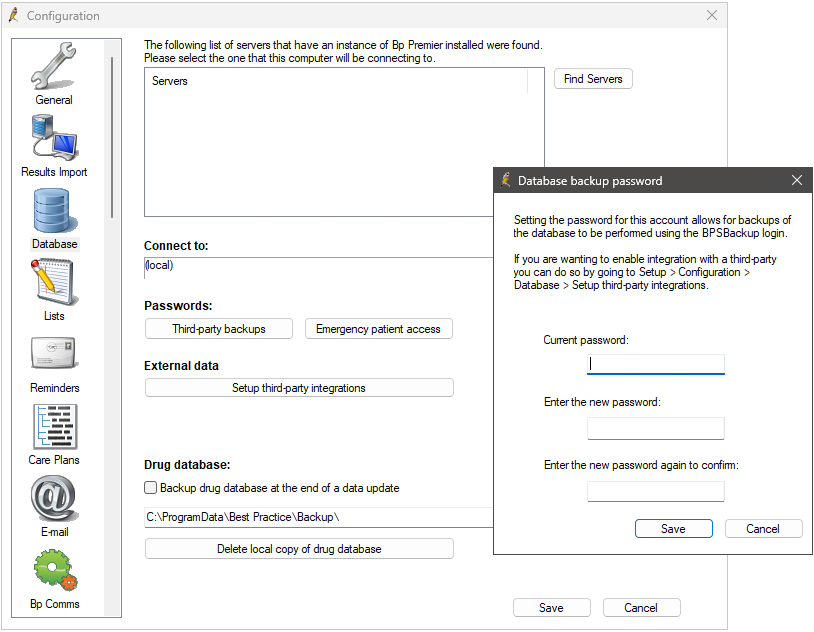Save the new database backup password
Viewport: 814px width, 632px height.
click(x=673, y=529)
